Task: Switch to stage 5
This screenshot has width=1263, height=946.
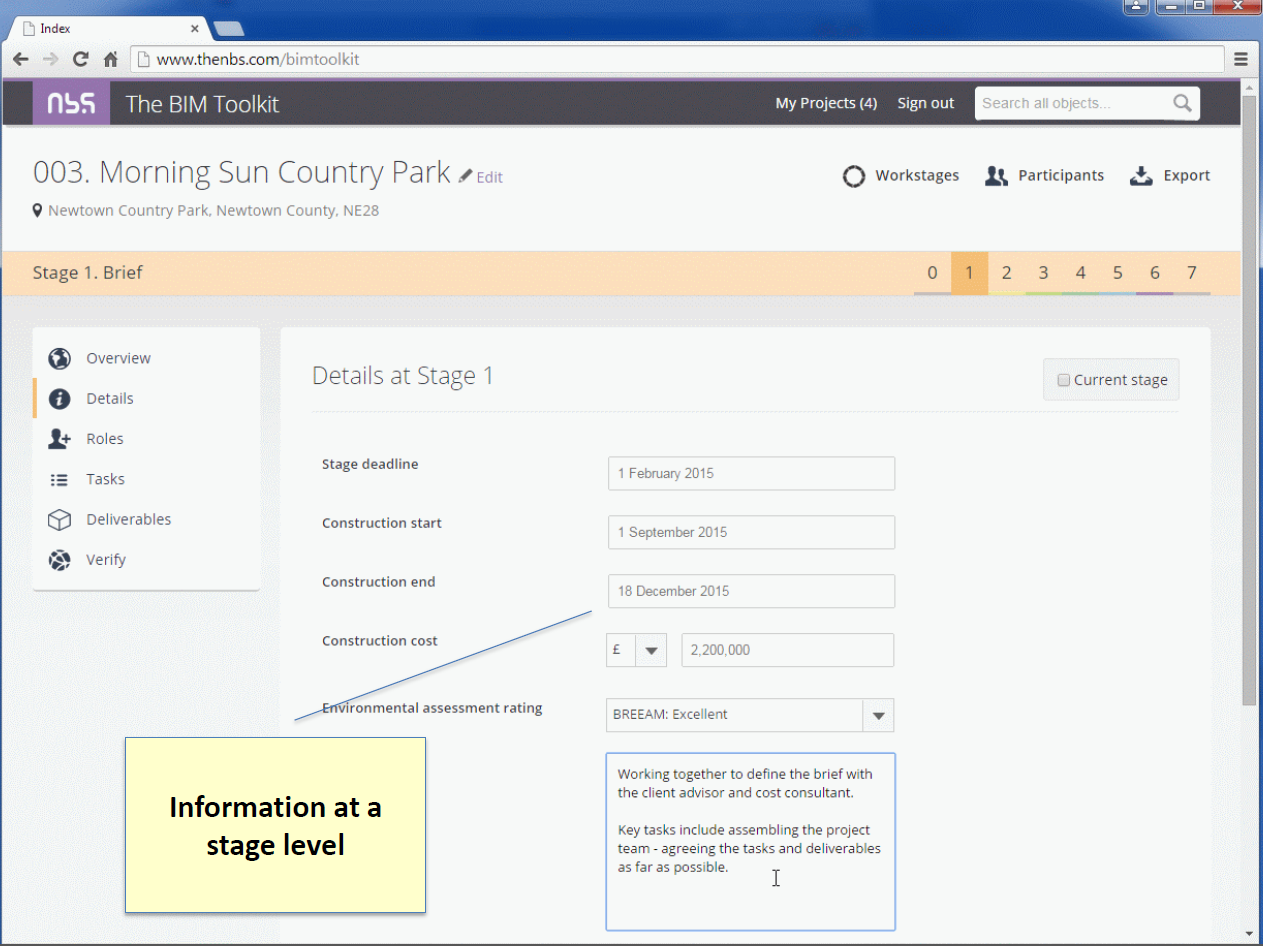Action: tap(1117, 273)
